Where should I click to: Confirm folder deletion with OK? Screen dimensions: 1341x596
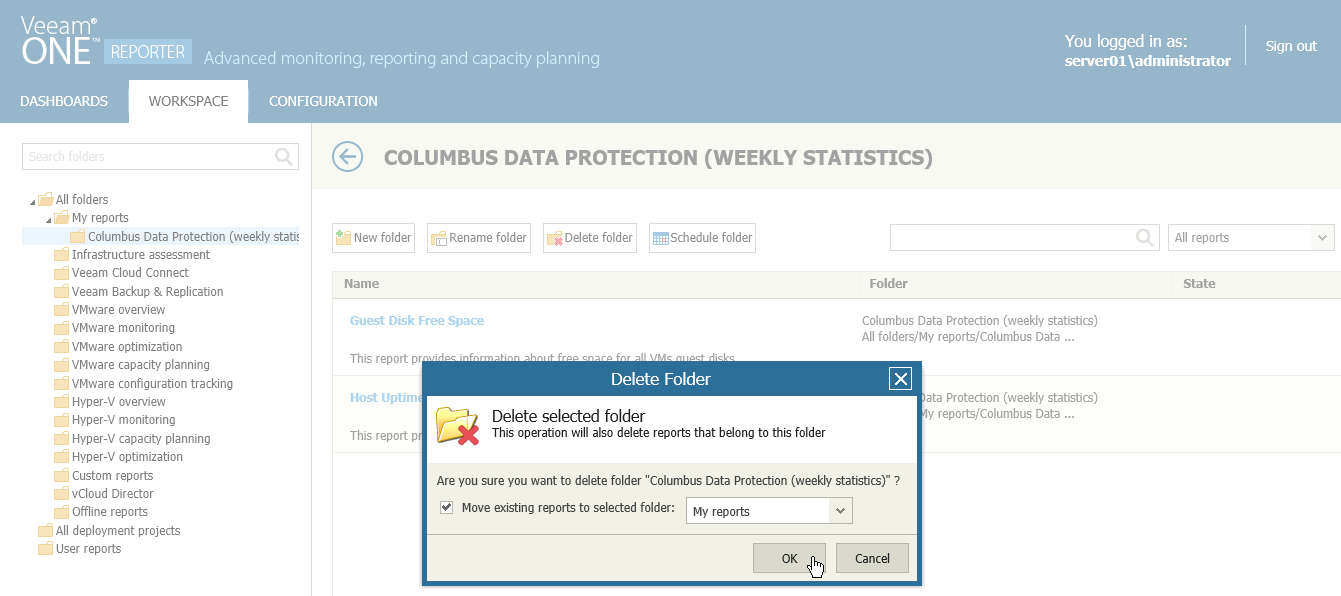[789, 558]
